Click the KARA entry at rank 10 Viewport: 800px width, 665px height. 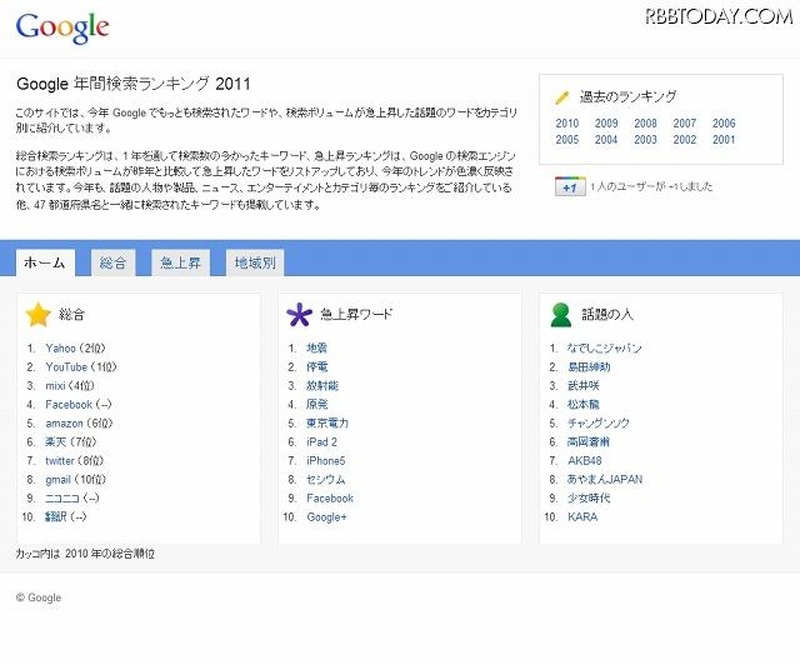coord(581,517)
